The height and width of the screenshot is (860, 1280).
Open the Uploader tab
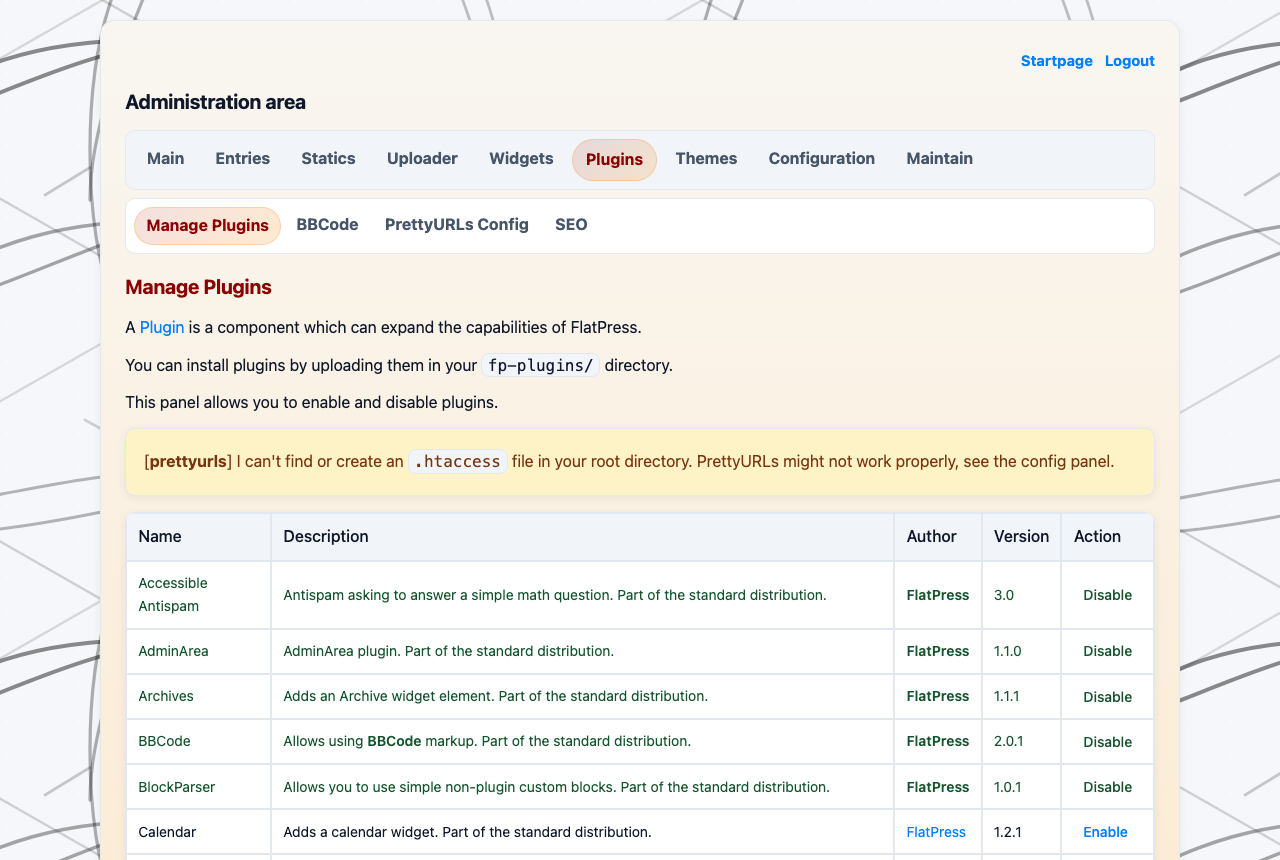point(423,159)
